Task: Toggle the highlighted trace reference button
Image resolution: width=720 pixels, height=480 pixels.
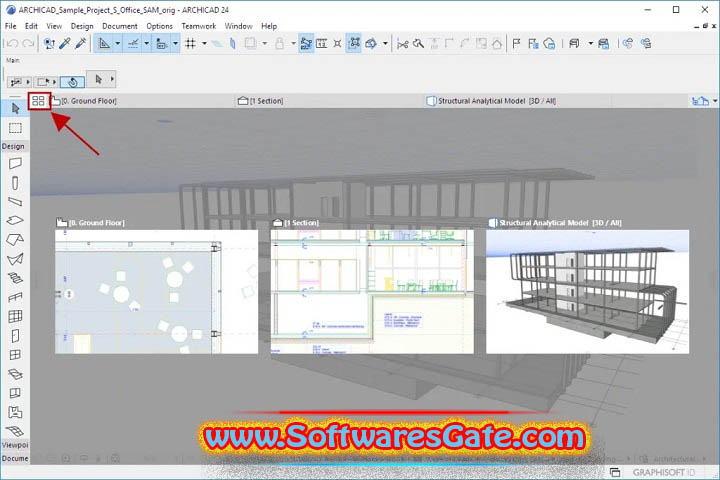Action: coord(306,44)
